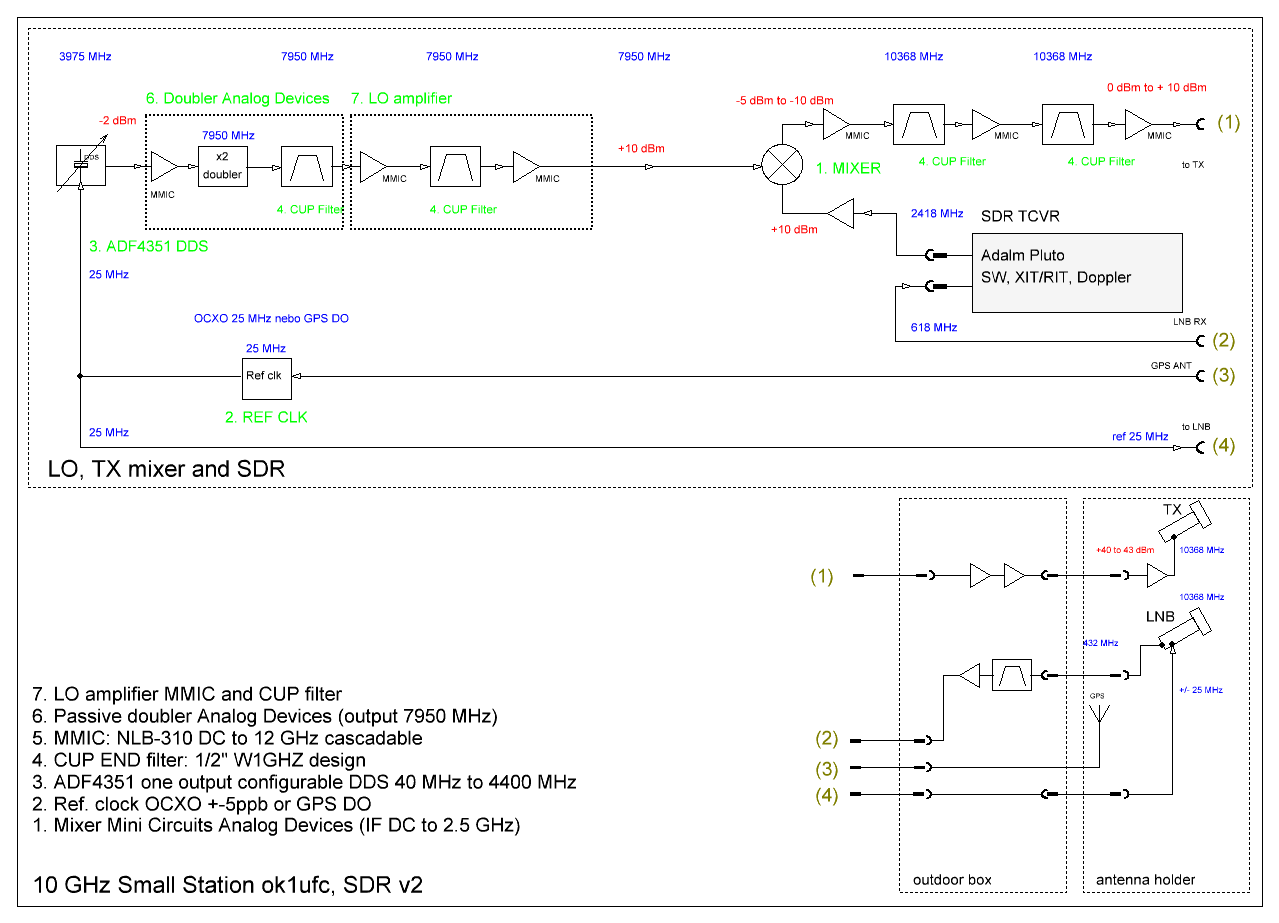This screenshot has width=1279, height=923.
Task: Click the amplifier triangle feeding the mixer from Pluto
Action: coord(838,212)
